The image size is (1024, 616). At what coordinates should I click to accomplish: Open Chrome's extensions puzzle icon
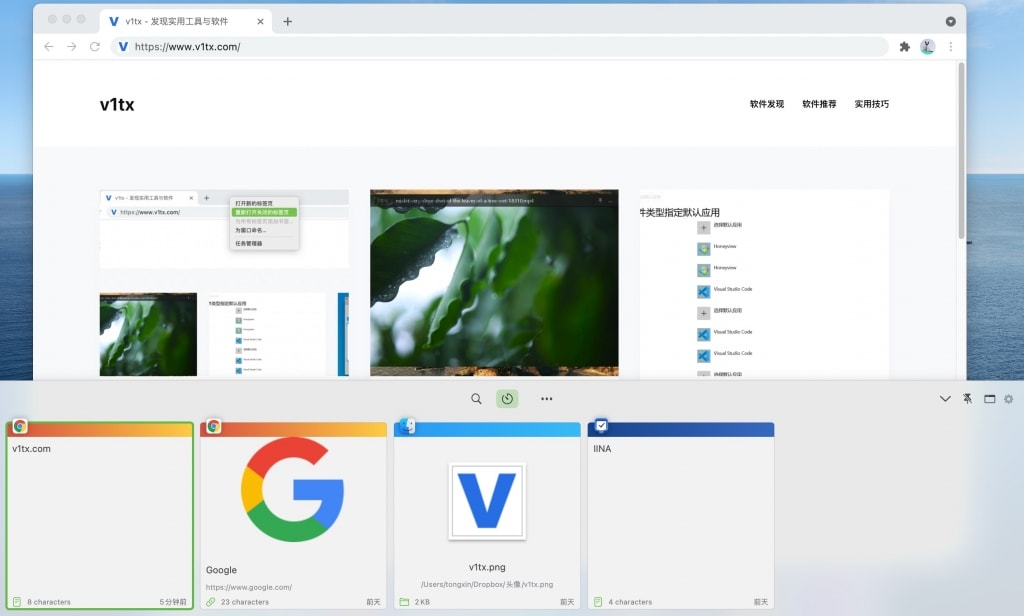coord(904,46)
